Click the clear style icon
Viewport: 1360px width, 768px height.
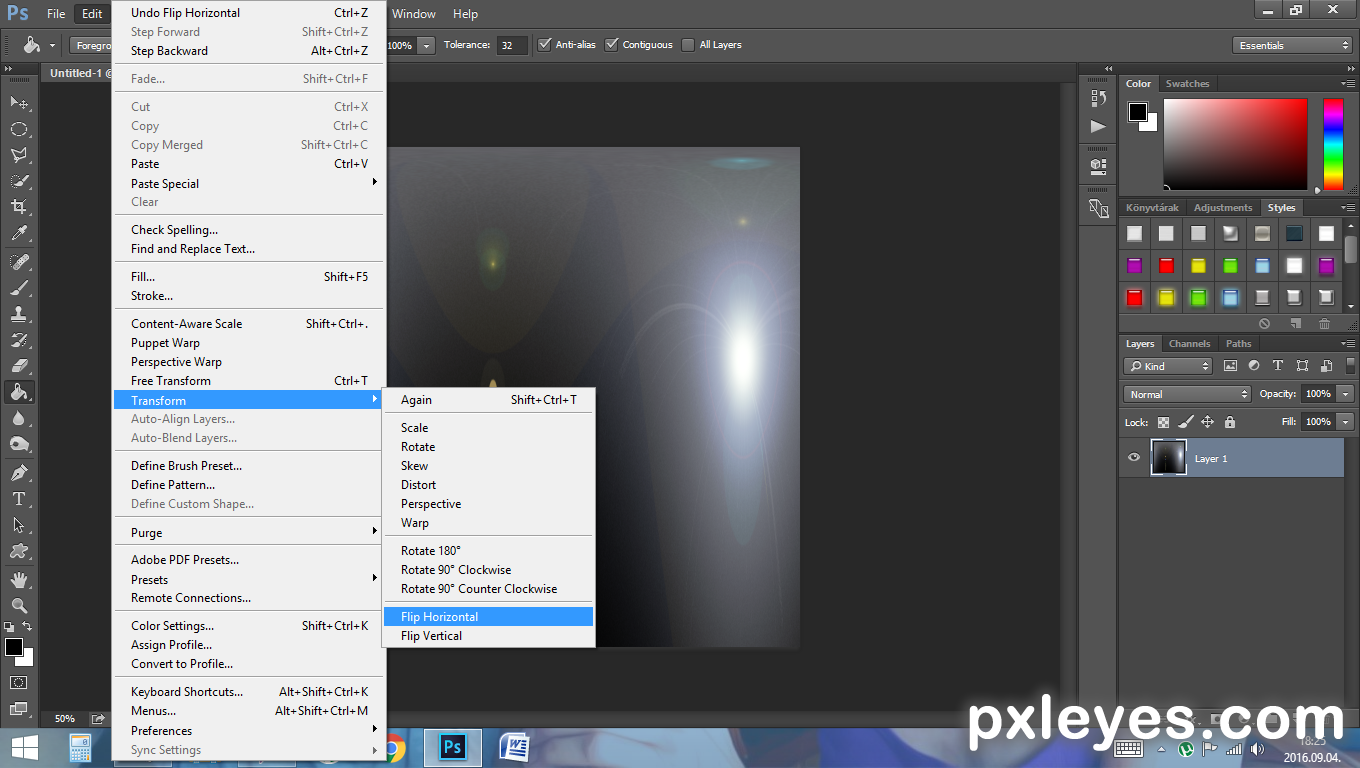coord(1264,323)
